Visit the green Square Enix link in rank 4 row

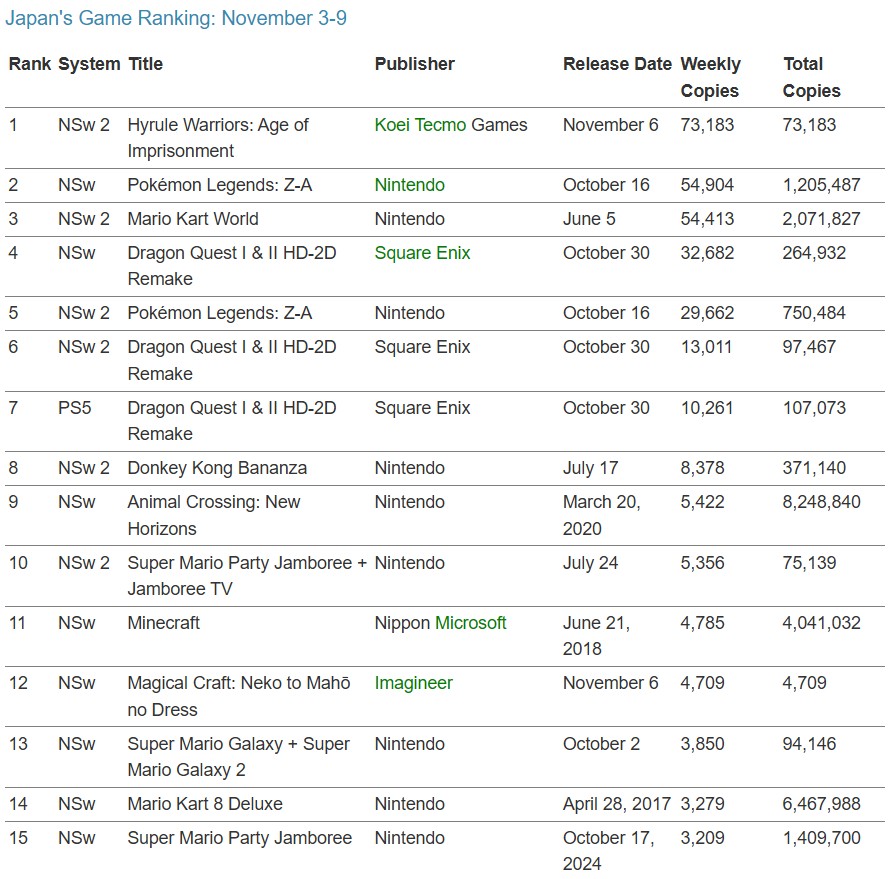pyautogui.click(x=422, y=253)
